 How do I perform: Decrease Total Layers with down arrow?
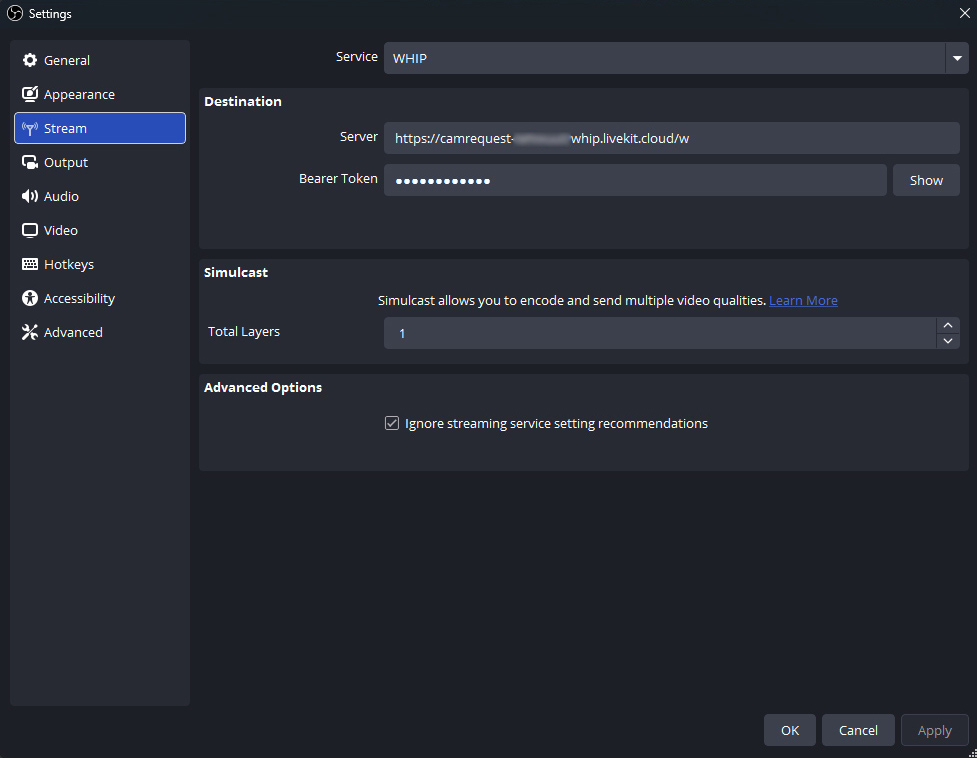[948, 341]
